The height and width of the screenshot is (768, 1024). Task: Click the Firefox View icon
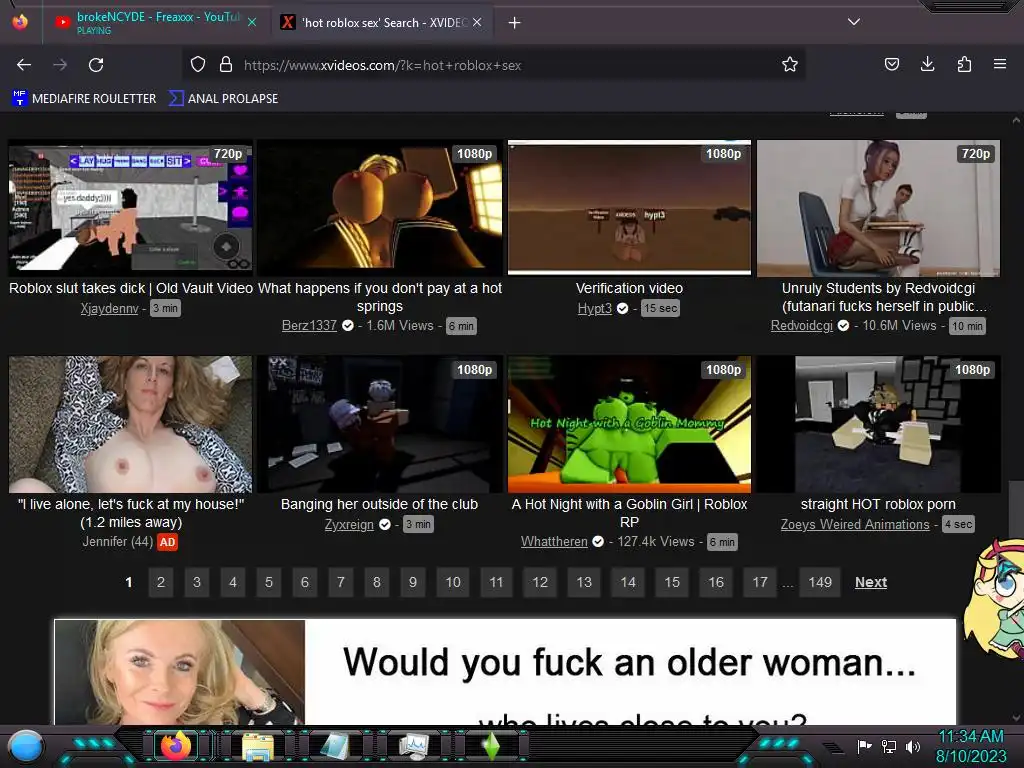point(20,22)
